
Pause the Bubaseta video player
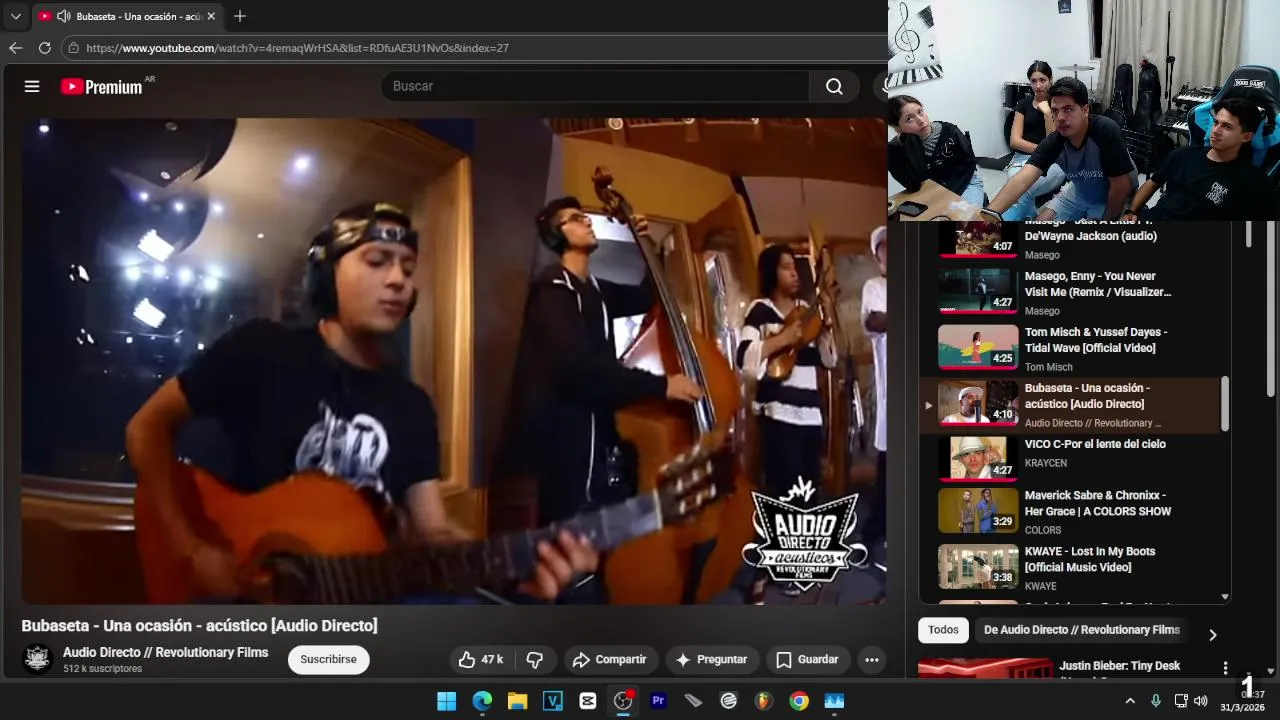[454, 361]
